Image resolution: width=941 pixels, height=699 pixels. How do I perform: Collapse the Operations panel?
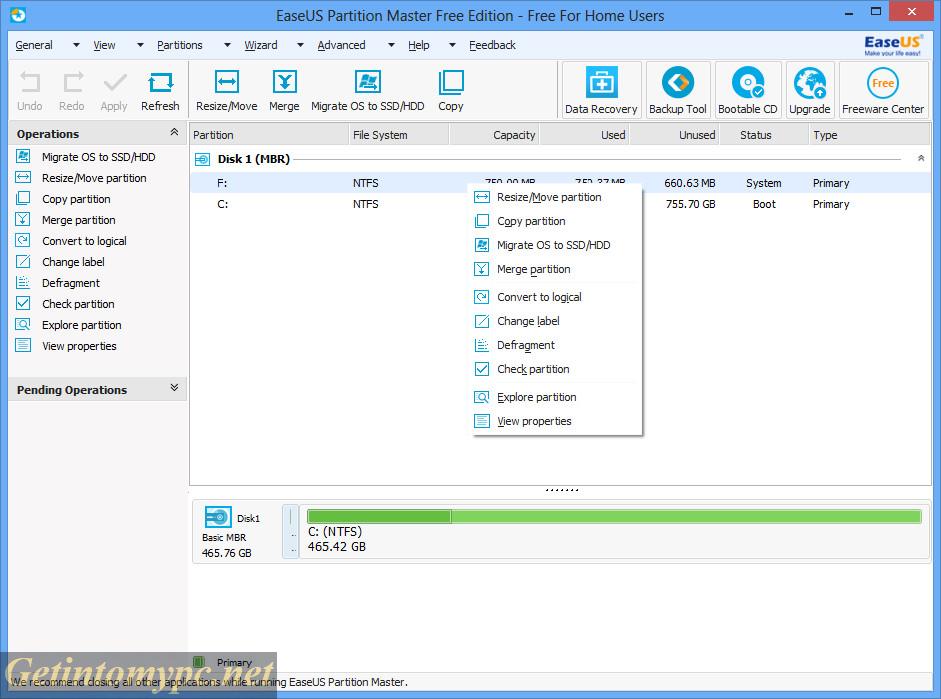(175, 132)
